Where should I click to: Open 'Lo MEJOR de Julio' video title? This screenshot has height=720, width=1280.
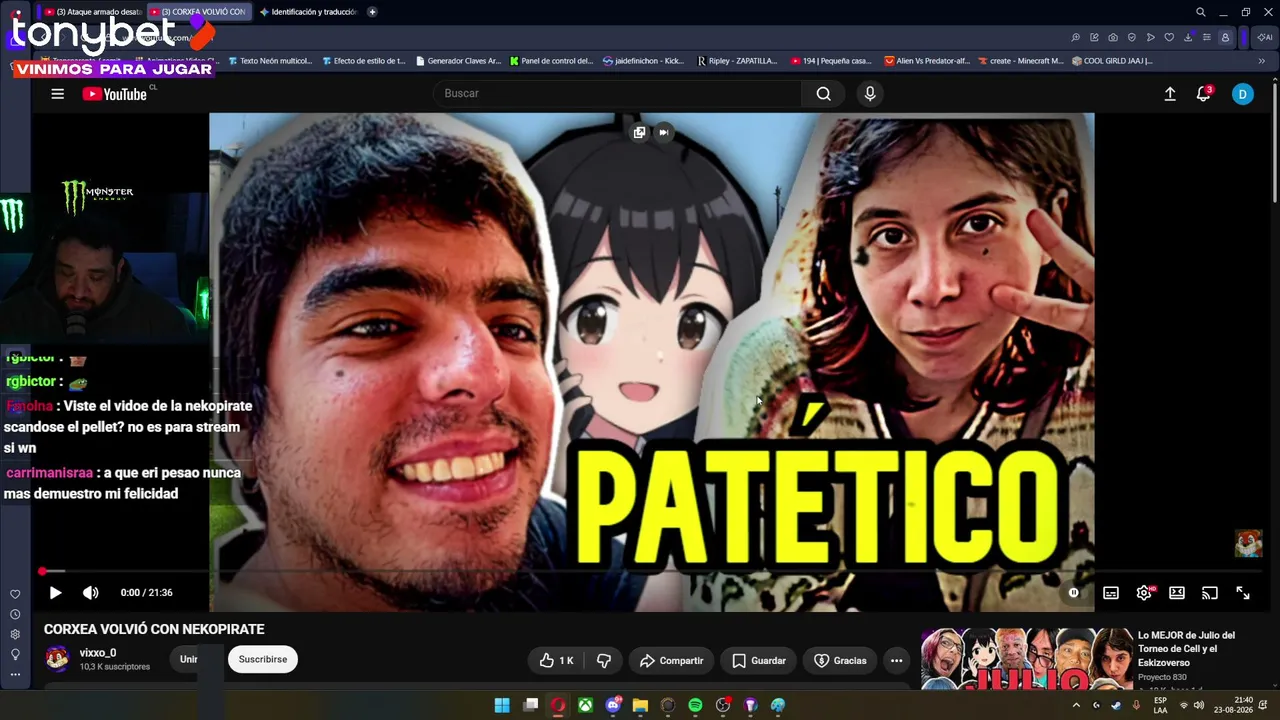[1187, 648]
